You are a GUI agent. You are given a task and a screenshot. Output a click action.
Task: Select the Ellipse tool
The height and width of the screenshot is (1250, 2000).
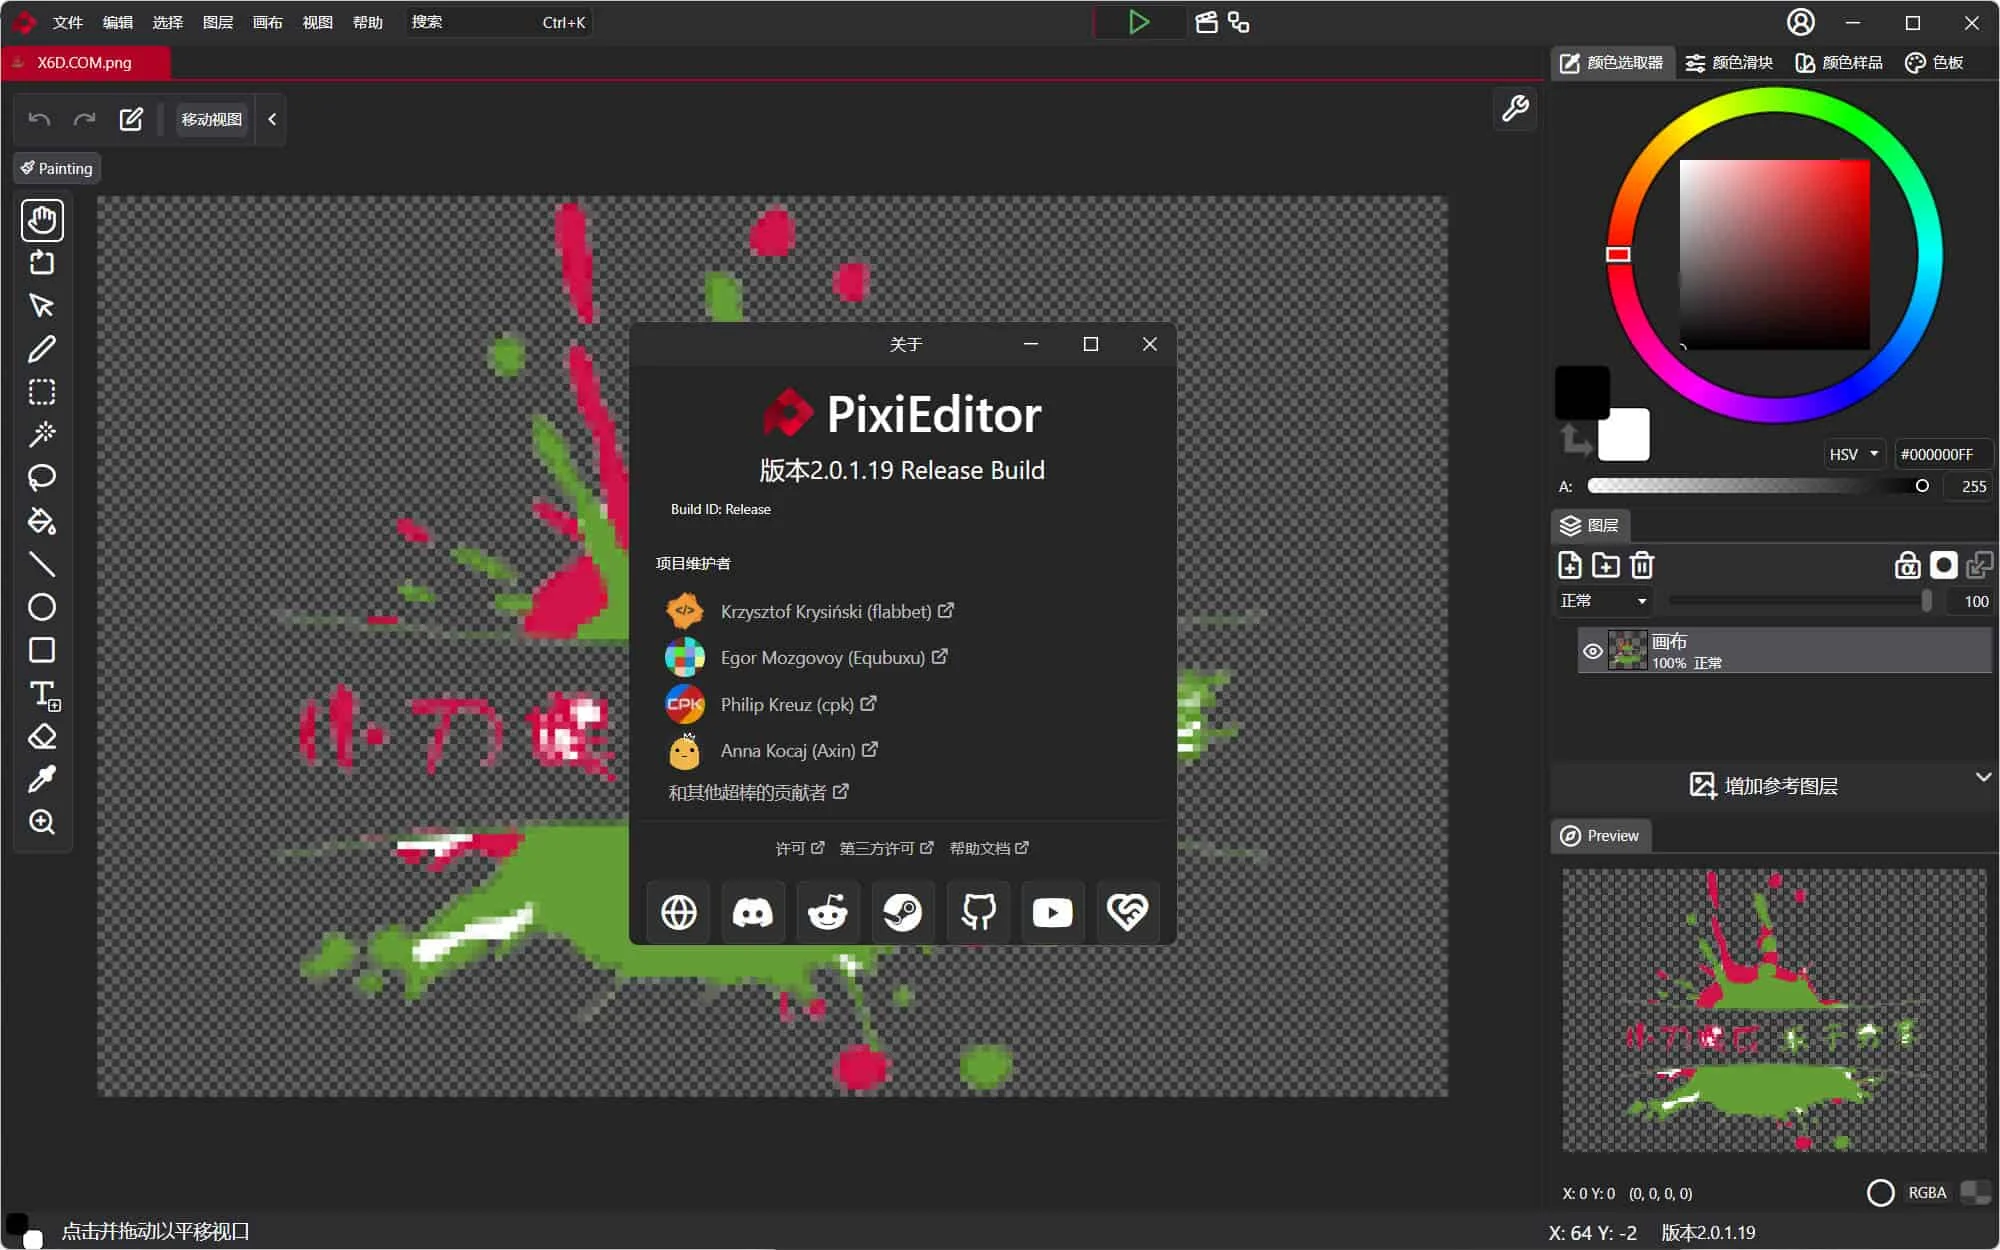(x=42, y=607)
